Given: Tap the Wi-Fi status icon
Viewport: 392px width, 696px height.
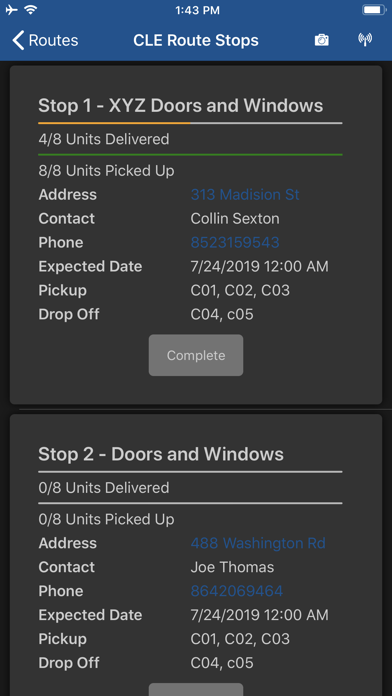Looking at the screenshot, I should click(x=31, y=10).
